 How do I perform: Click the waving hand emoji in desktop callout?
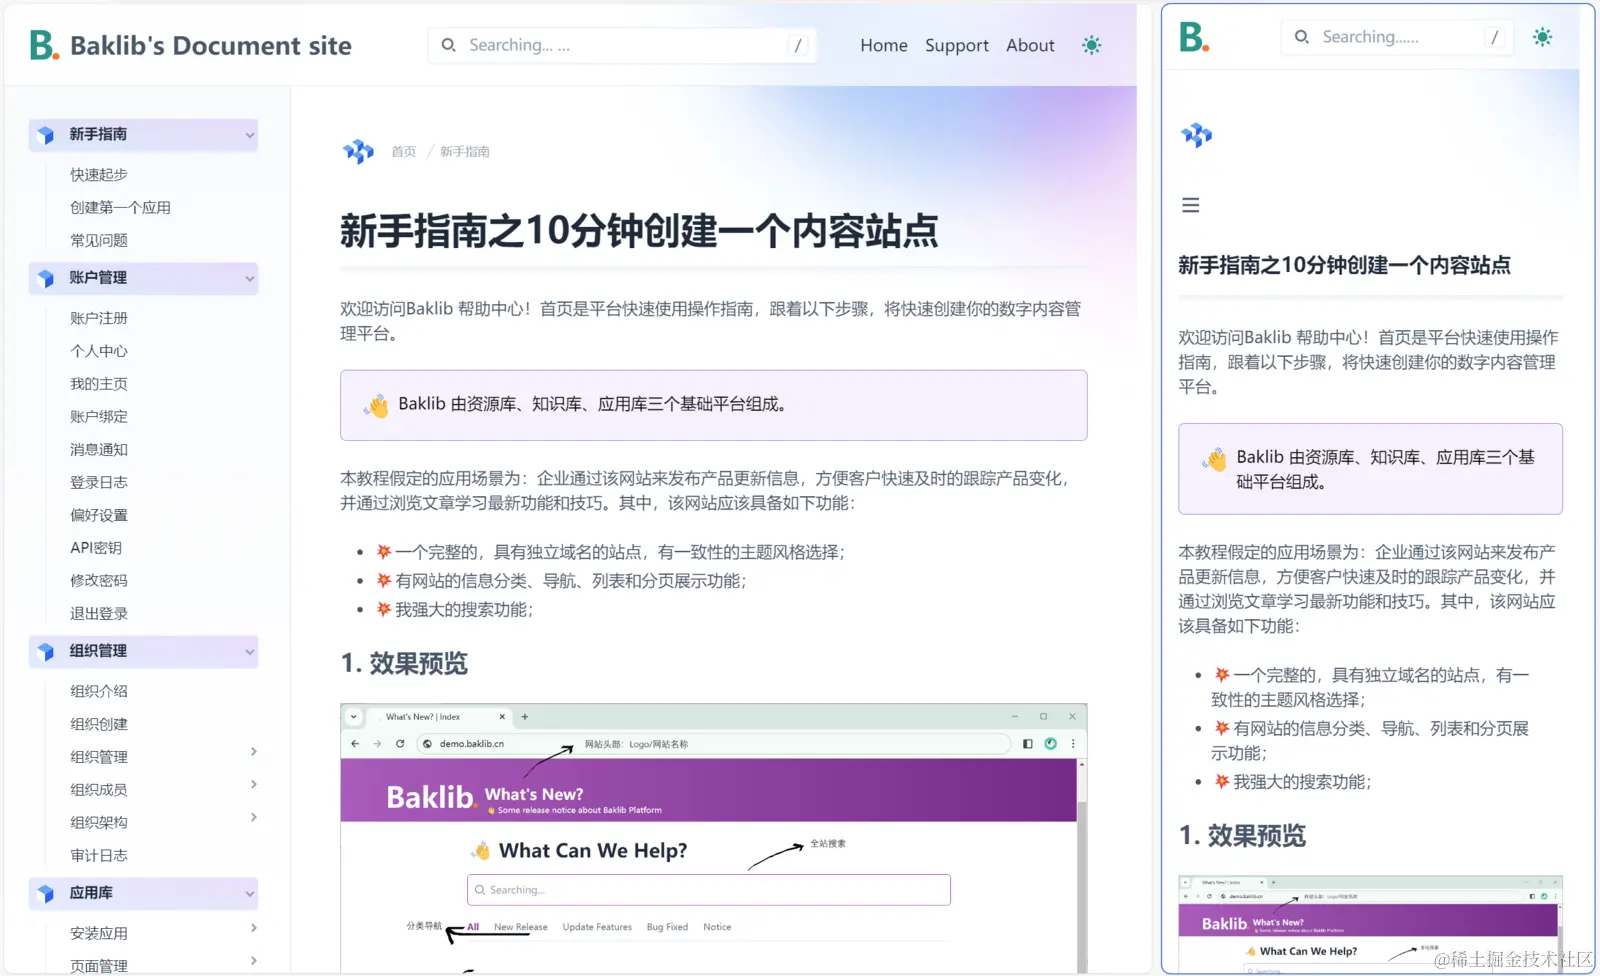point(376,405)
